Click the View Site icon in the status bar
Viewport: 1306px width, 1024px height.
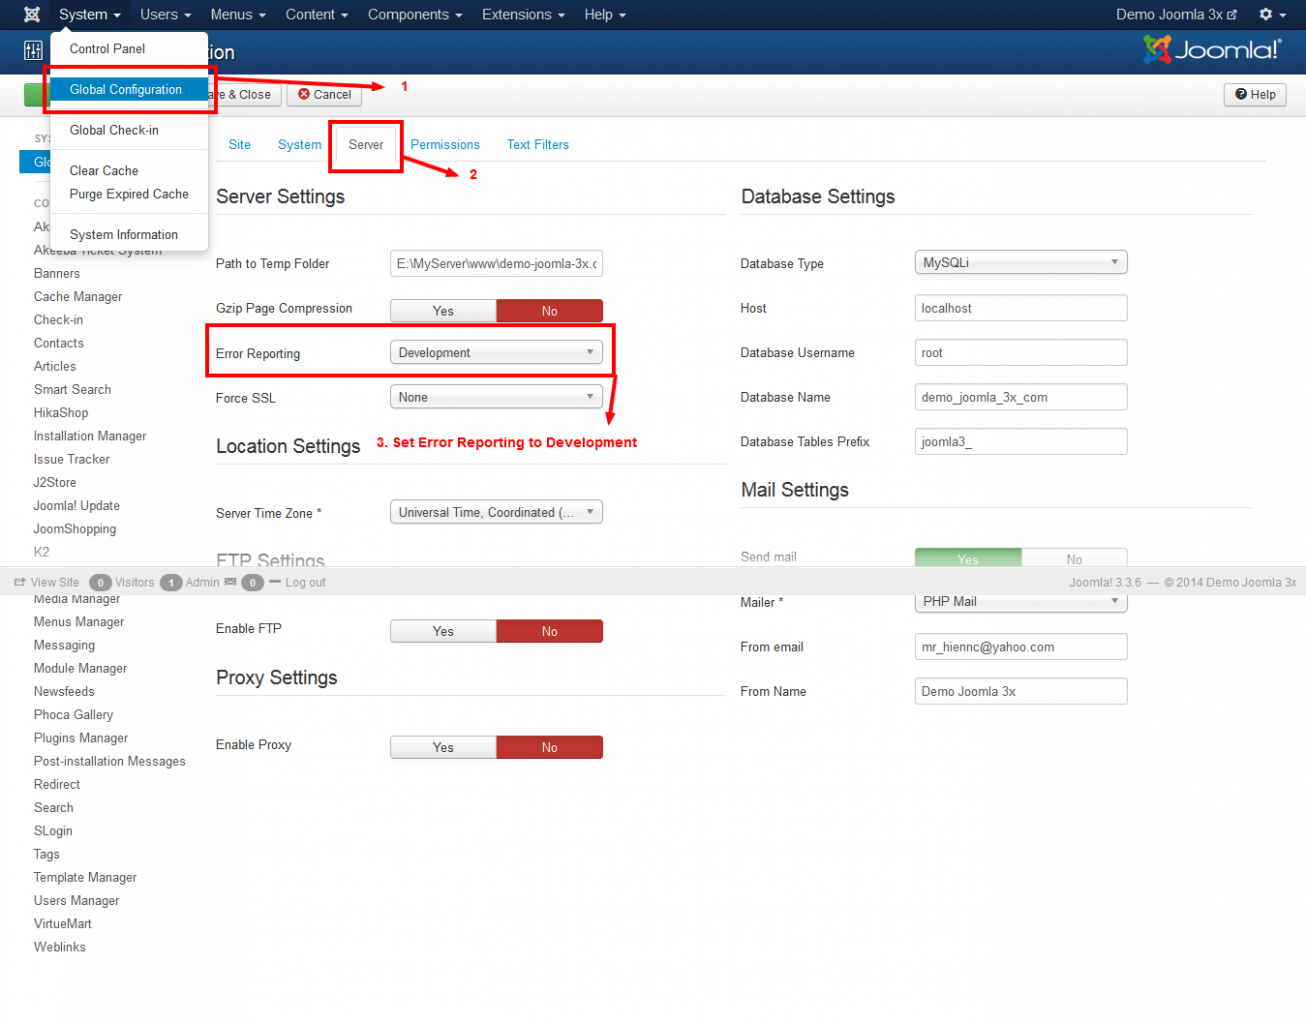[x=20, y=582]
